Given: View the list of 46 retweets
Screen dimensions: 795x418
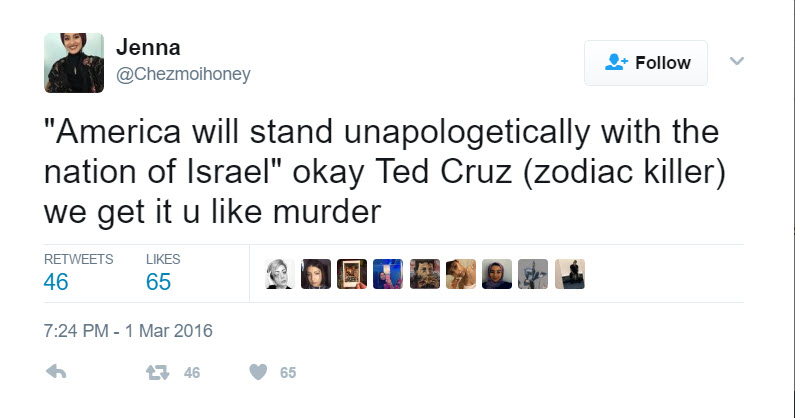Looking at the screenshot, I should click(x=78, y=272).
